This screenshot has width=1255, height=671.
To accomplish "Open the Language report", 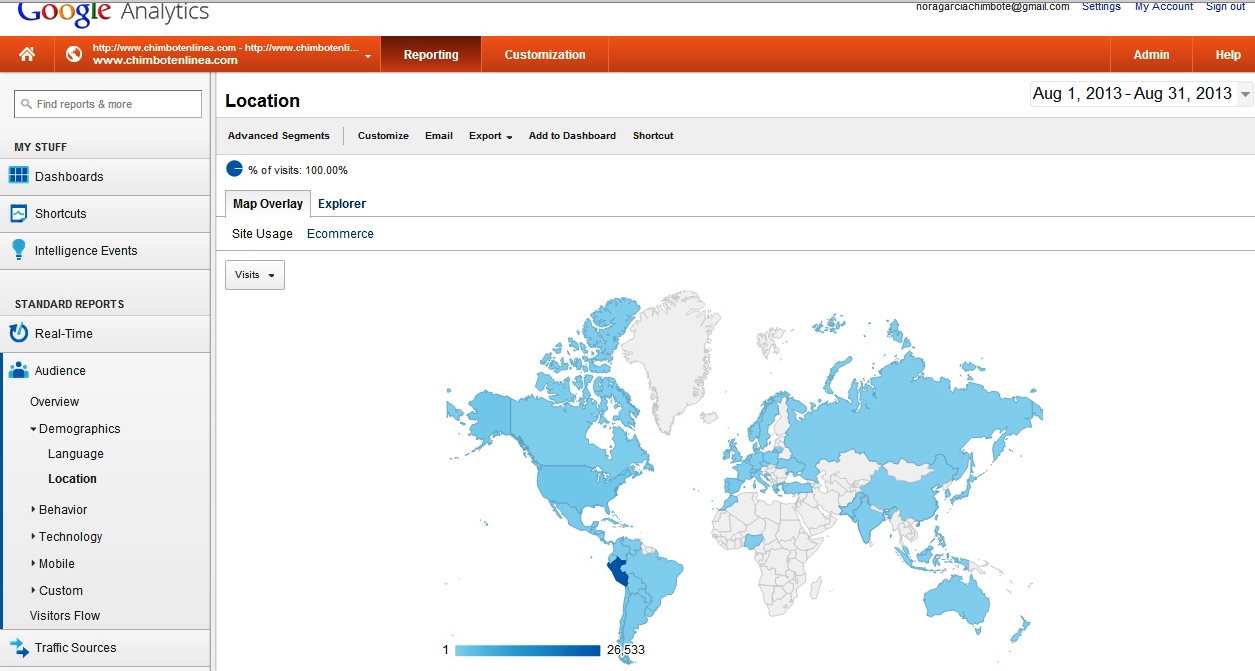I will tap(76, 453).
